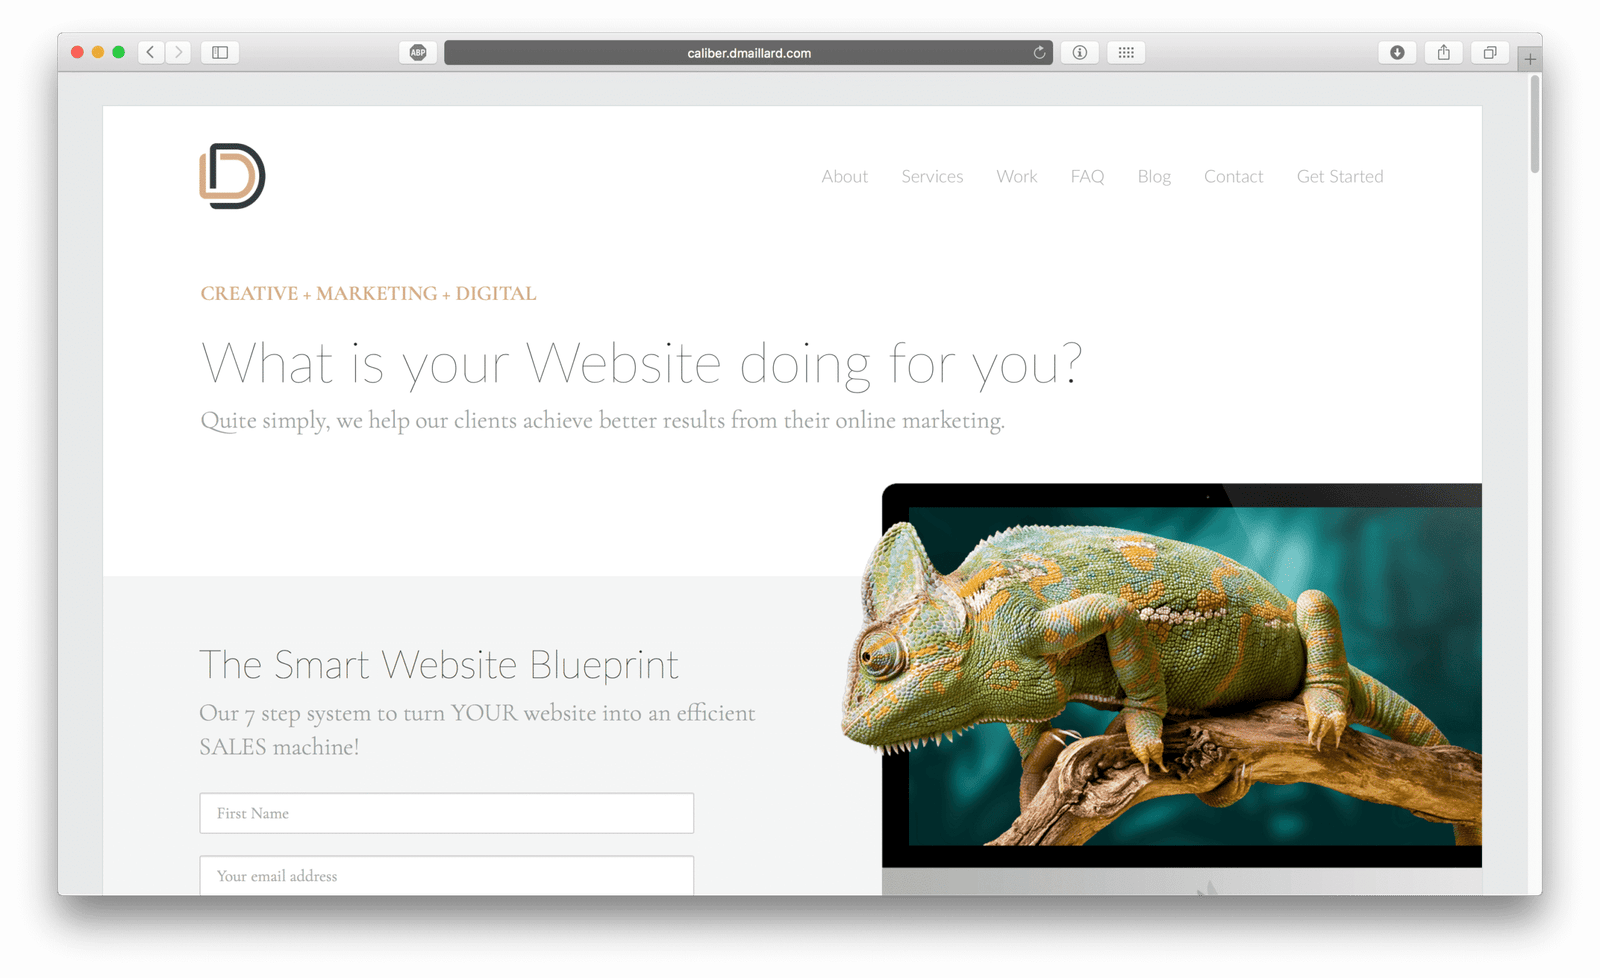This screenshot has width=1600, height=978.
Task: Click the vertical page scrollbar thumb
Action: tap(1534, 123)
